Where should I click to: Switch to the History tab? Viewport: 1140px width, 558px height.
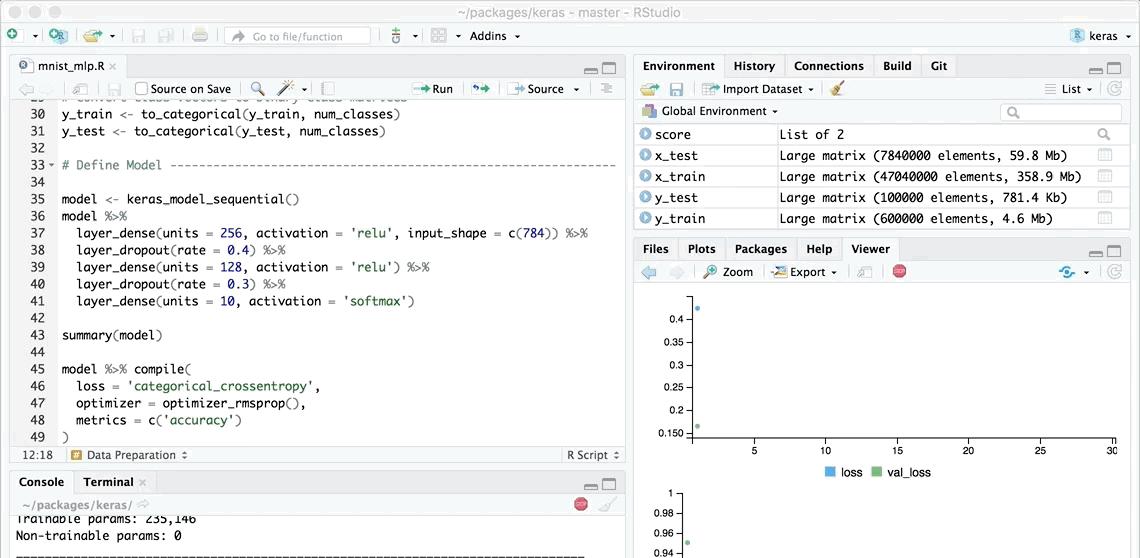tap(754, 65)
